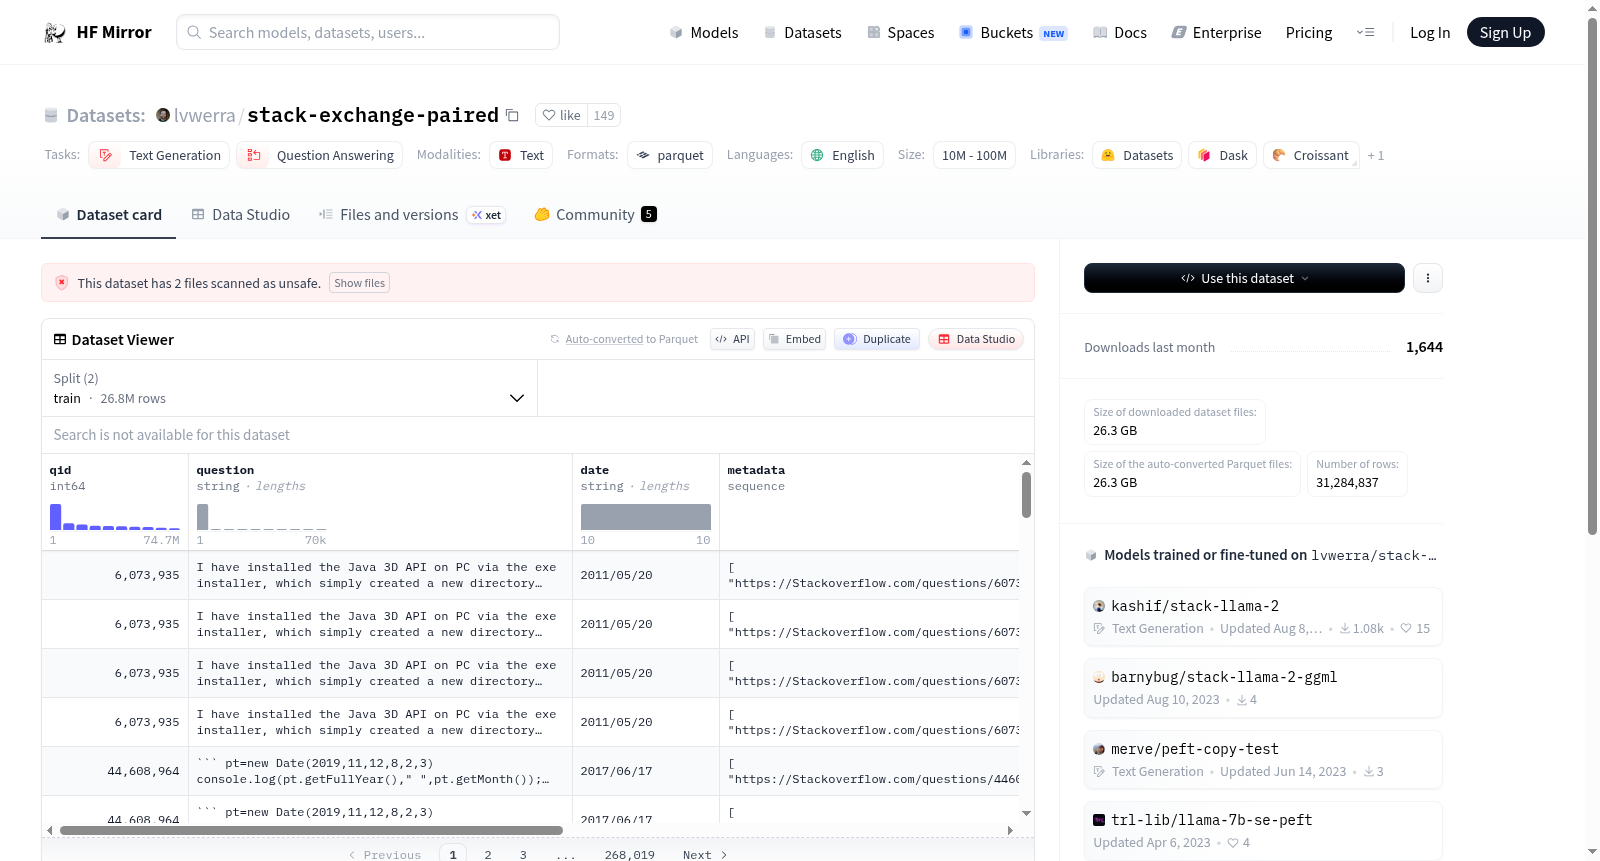The image size is (1600, 861).
Task: Filter by the parquet format tag
Action: 670,155
